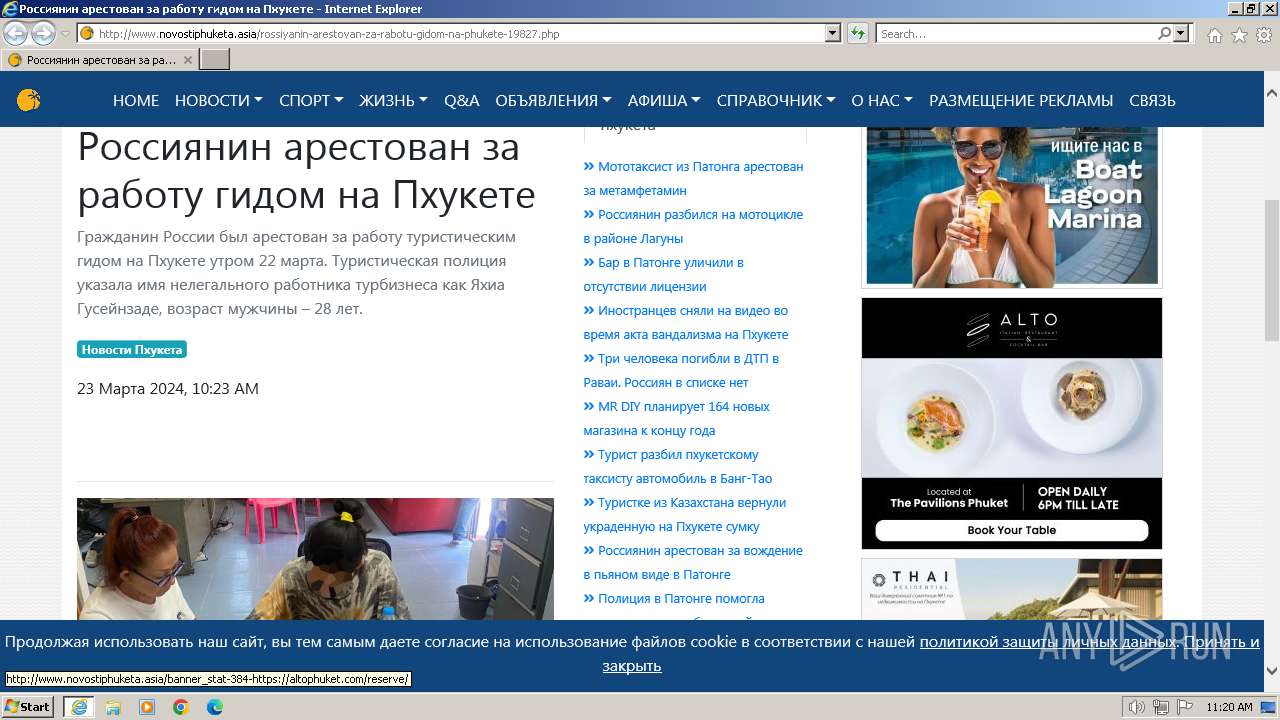This screenshot has height=720, width=1280.
Task: Open the Thai Residential banner ad
Action: [1012, 589]
